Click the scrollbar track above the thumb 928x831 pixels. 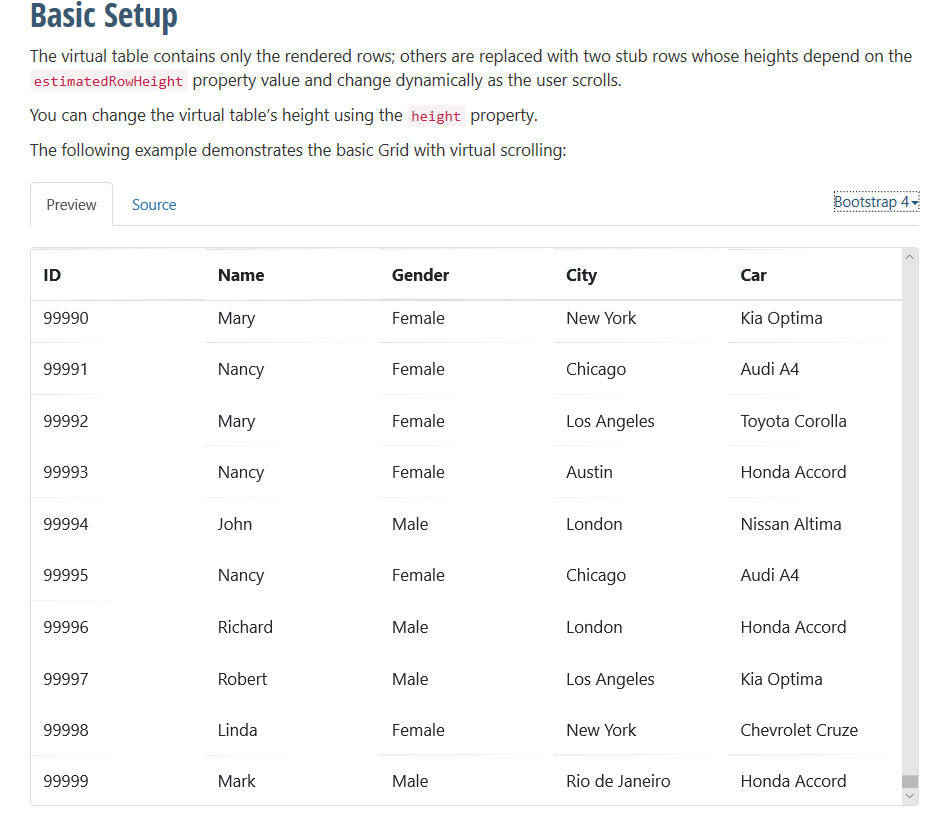point(910,519)
